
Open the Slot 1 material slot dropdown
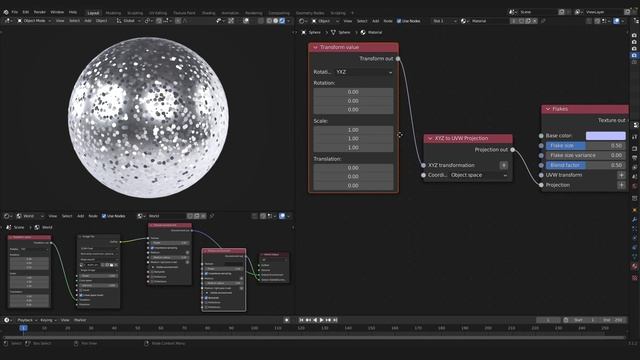[x=445, y=21]
